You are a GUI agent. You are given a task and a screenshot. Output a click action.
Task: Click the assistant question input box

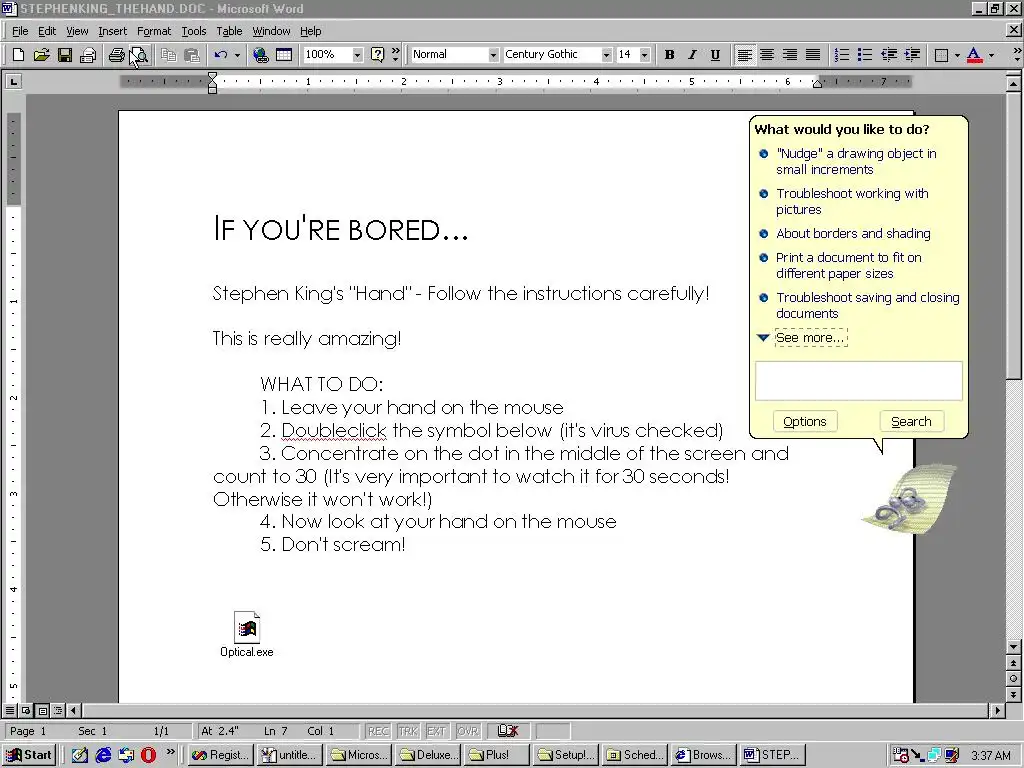pyautogui.click(x=858, y=381)
